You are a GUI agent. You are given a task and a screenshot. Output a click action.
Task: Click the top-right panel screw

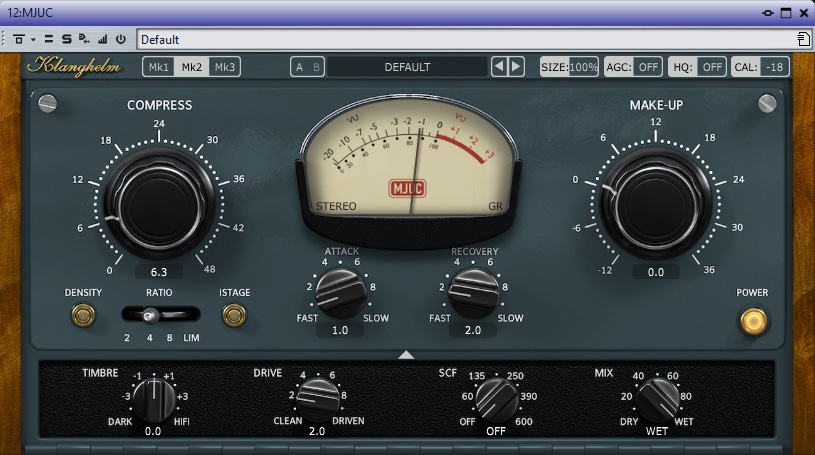(x=767, y=103)
